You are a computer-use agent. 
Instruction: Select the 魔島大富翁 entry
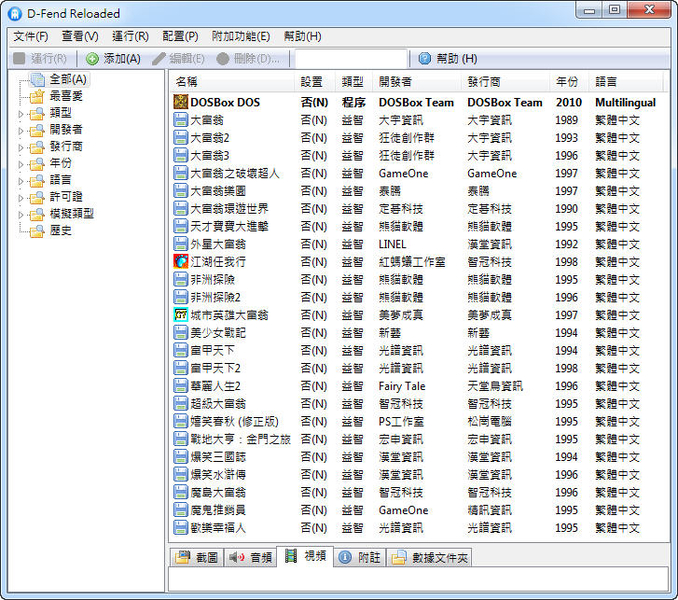pos(218,492)
